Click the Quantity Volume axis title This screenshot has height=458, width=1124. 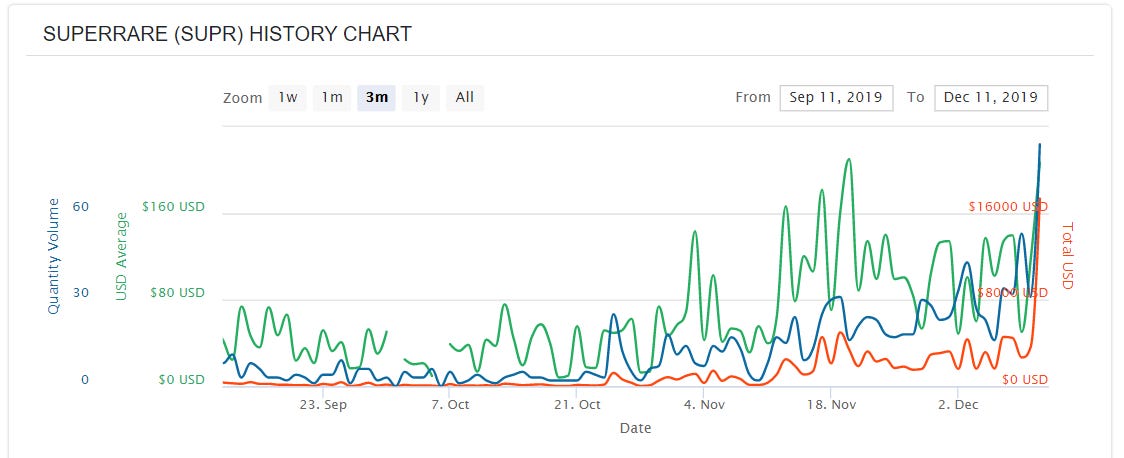pos(54,257)
